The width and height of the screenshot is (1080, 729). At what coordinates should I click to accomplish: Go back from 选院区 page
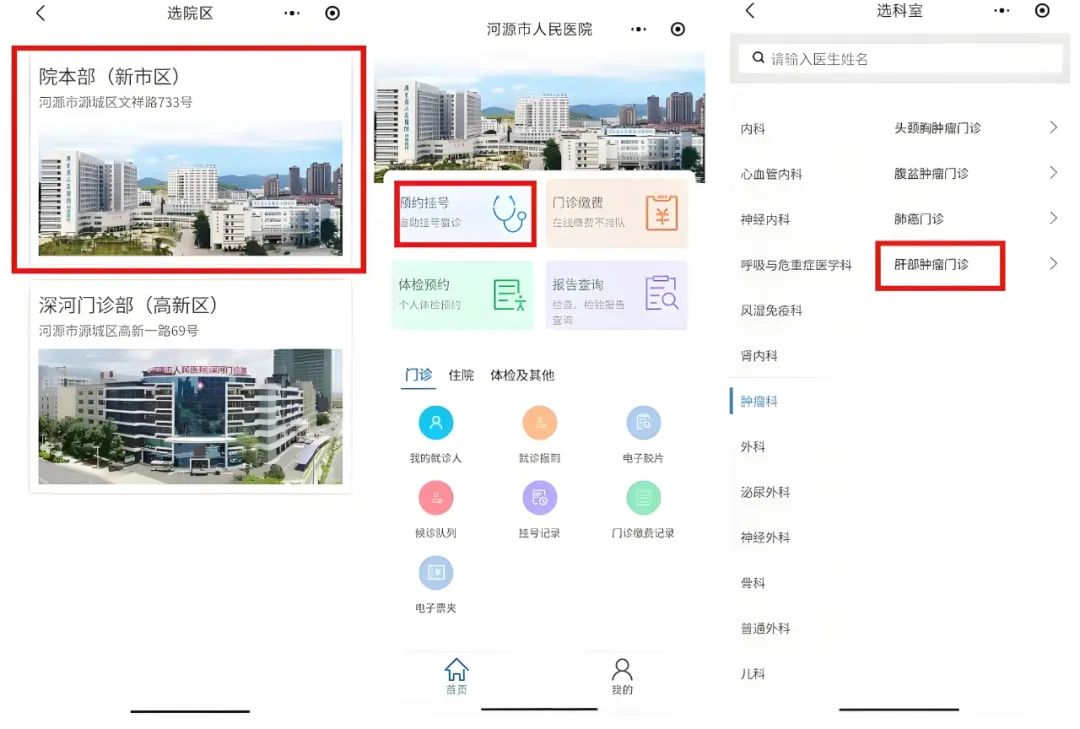(x=41, y=13)
